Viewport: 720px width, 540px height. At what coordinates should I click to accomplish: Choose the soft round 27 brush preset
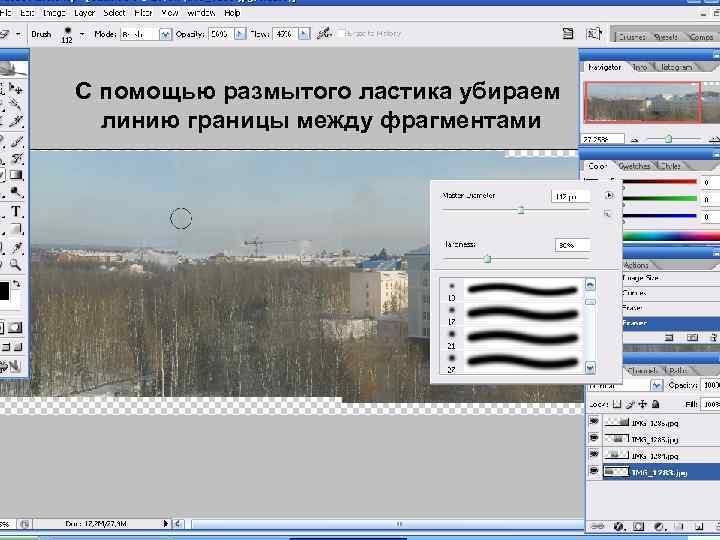point(511,363)
